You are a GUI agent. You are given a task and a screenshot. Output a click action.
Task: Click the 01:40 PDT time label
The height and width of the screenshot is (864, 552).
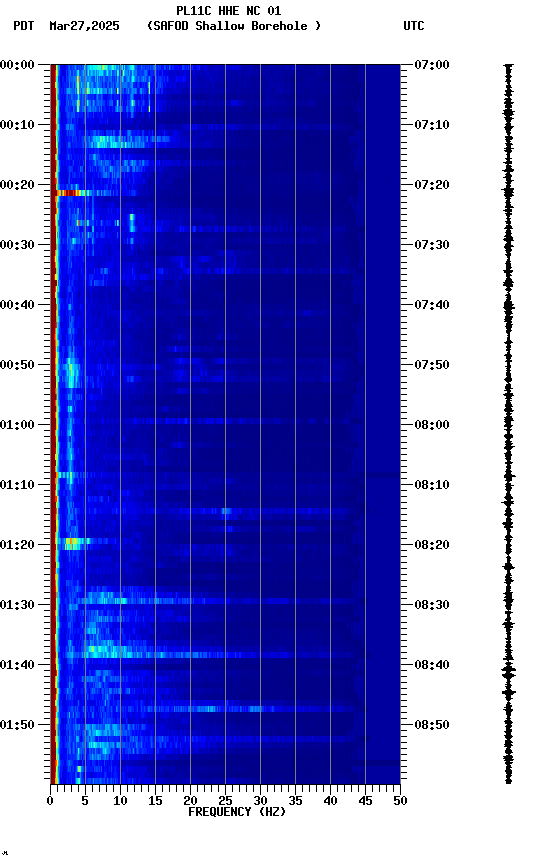click(17, 666)
